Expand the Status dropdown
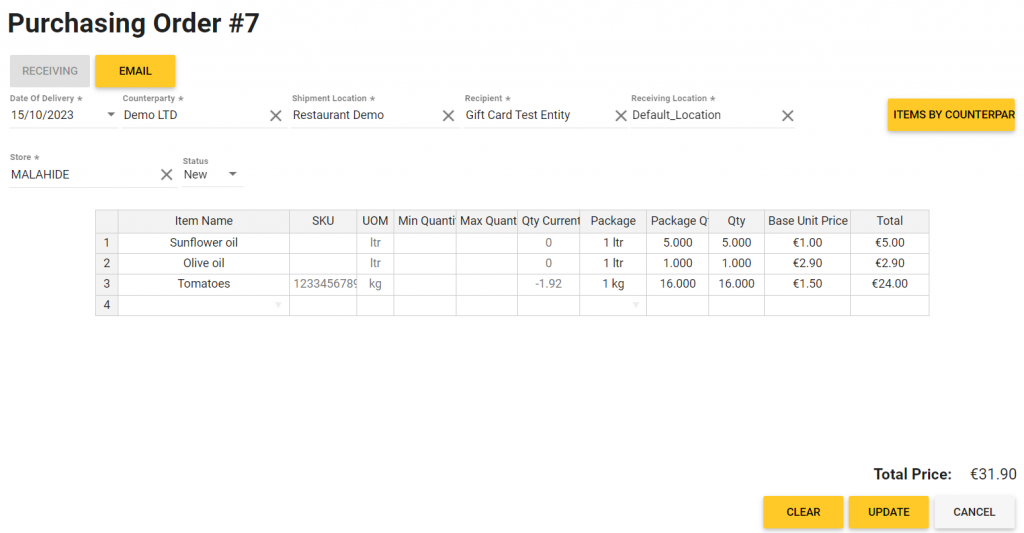Image resolution: width=1024 pixels, height=533 pixels. coord(233,175)
